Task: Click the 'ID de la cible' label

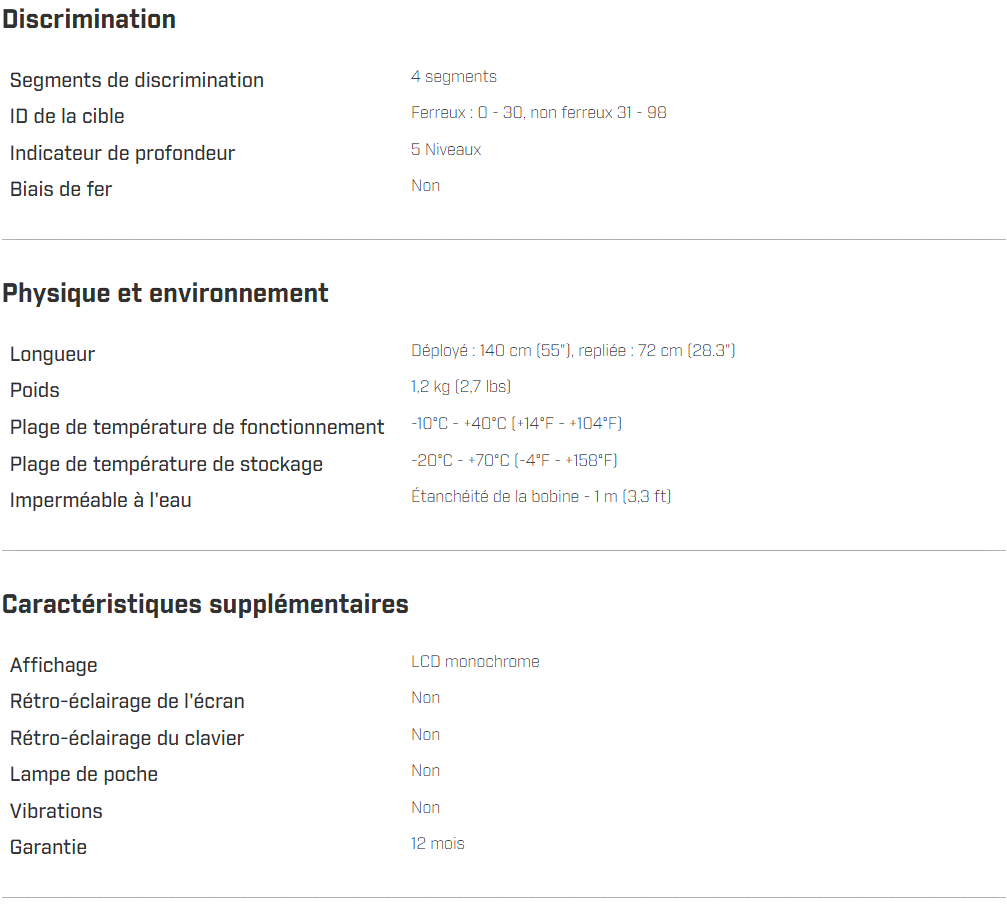Action: [x=67, y=116]
